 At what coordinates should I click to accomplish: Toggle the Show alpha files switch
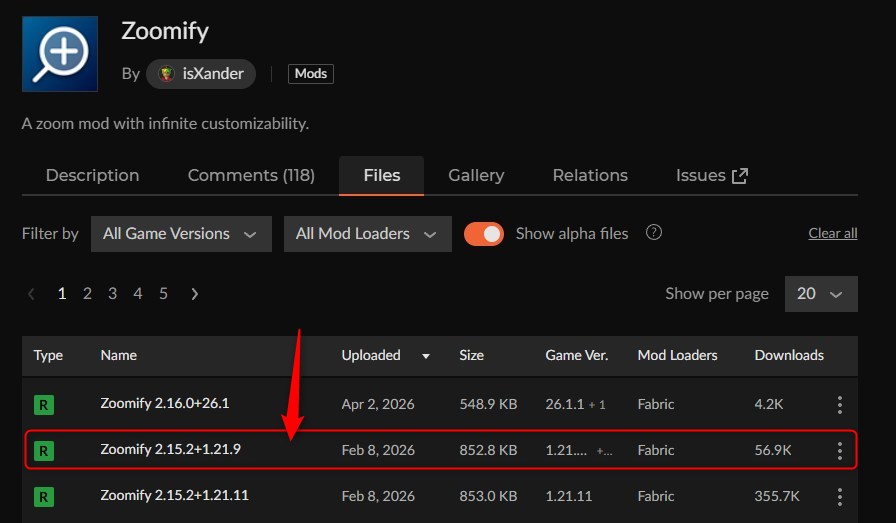tap(484, 233)
